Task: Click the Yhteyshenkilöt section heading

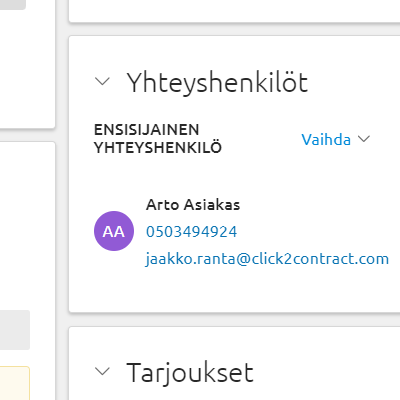Action: [x=217, y=83]
